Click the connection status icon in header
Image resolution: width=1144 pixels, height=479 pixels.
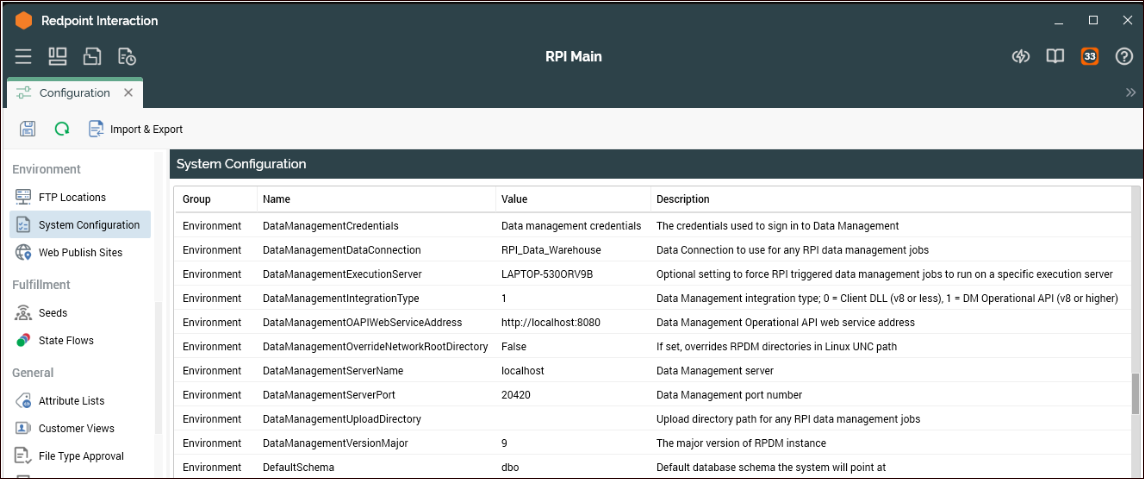(x=1020, y=57)
